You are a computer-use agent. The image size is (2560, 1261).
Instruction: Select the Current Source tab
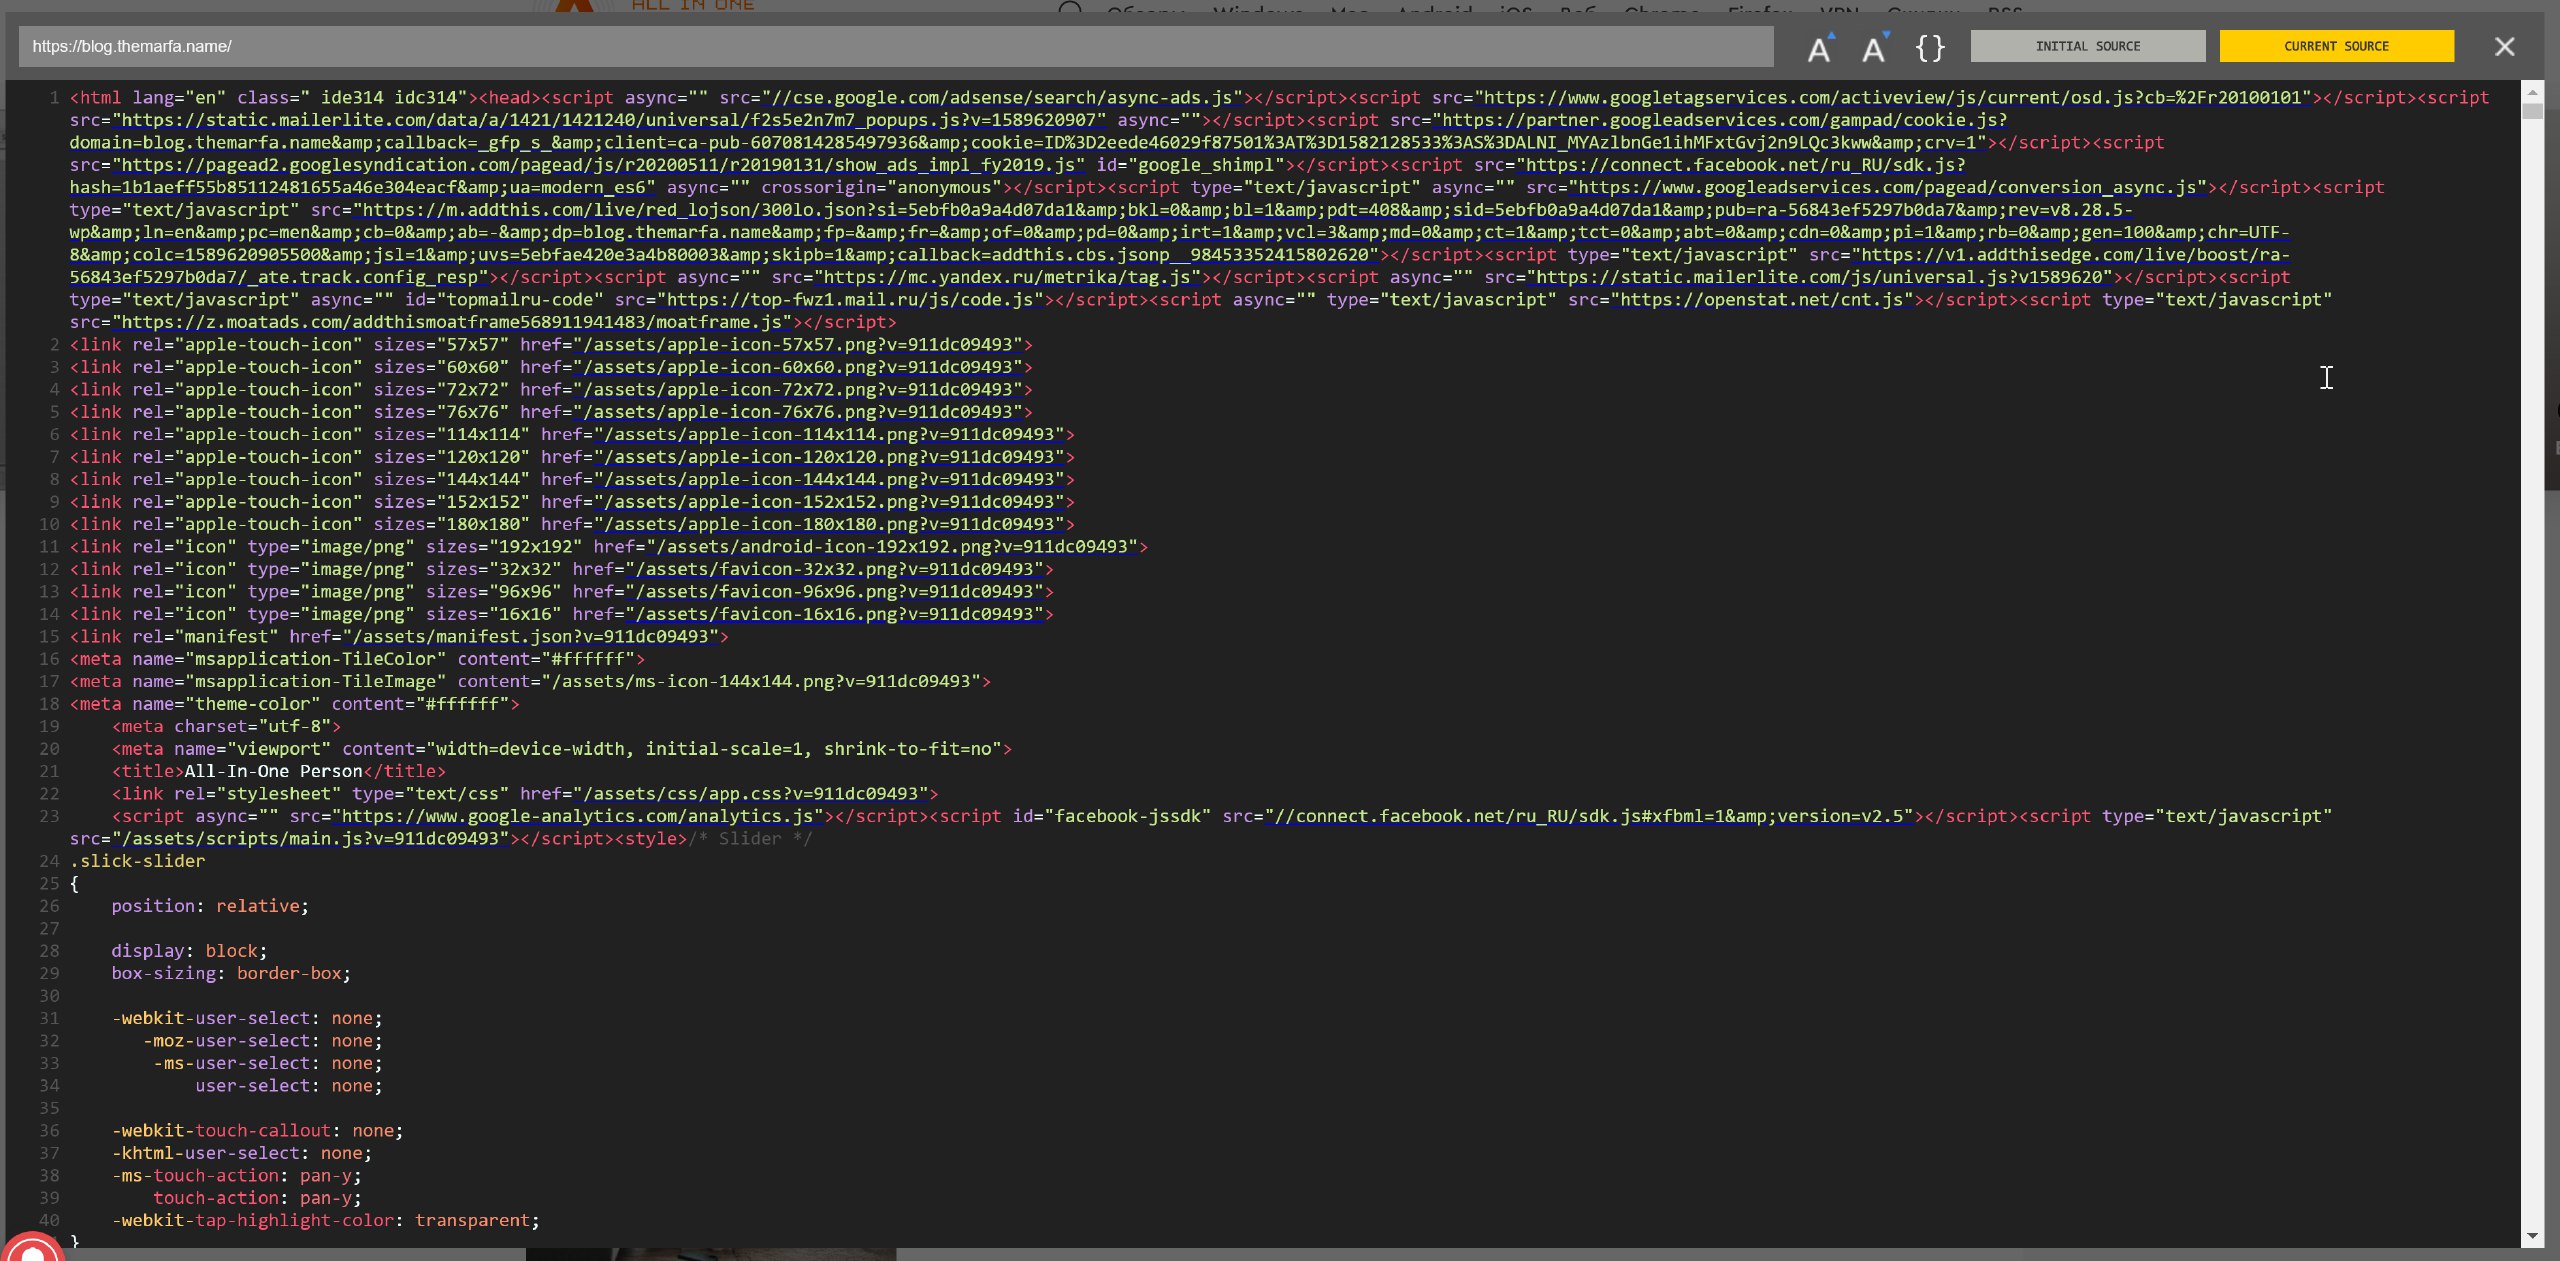coord(2336,46)
